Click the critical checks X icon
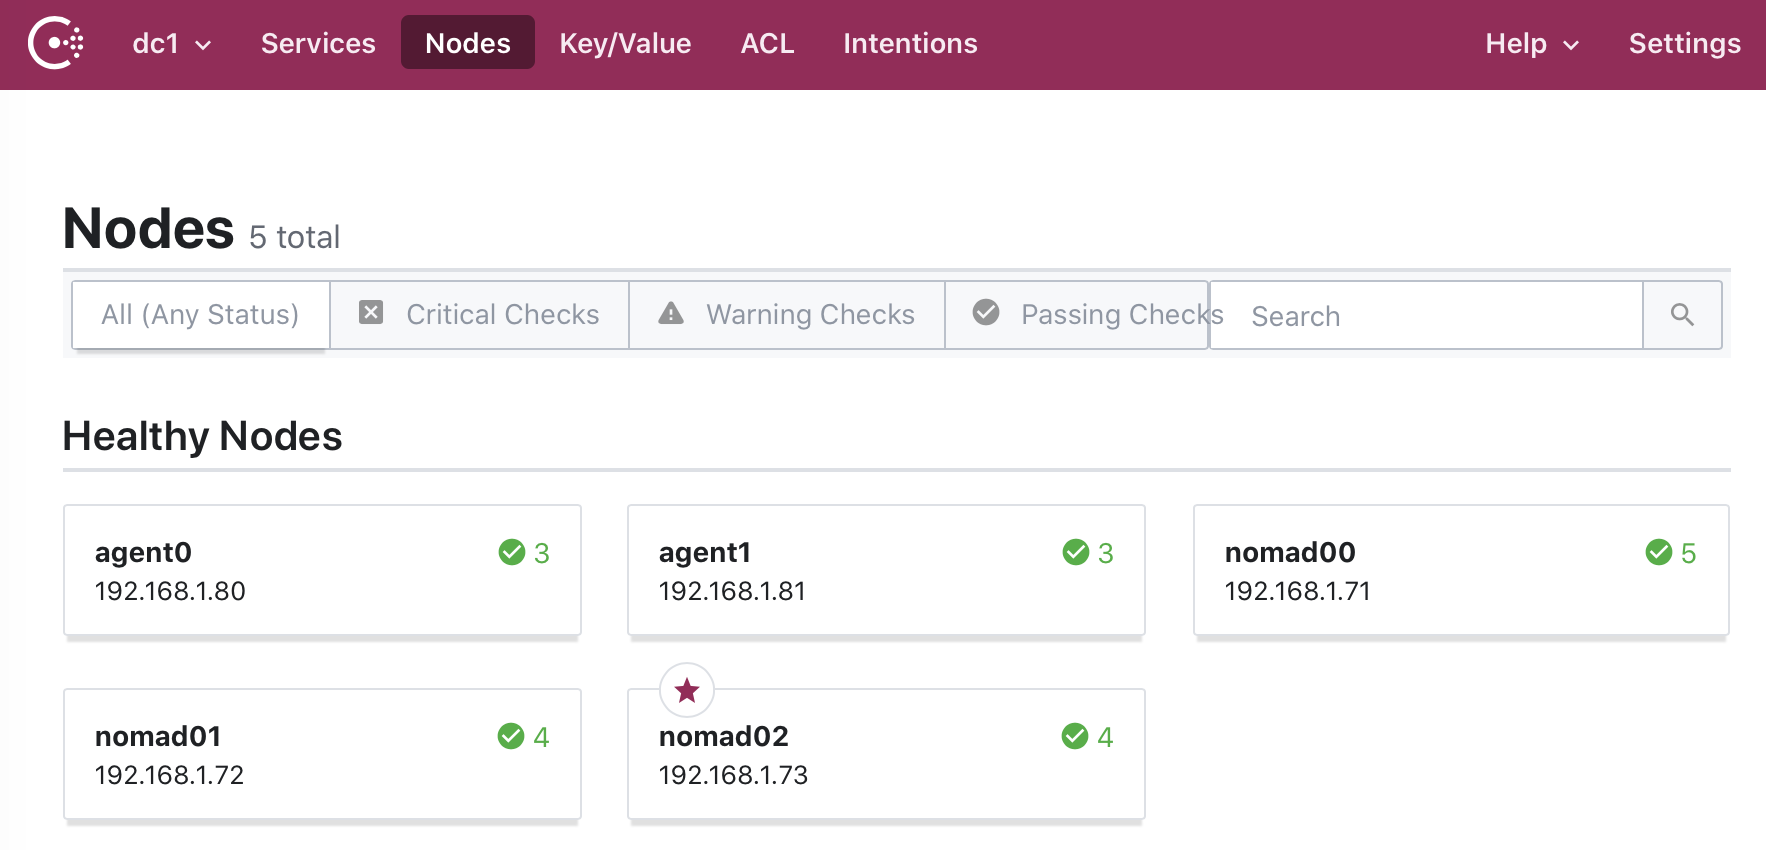The width and height of the screenshot is (1766, 850). [x=371, y=313]
